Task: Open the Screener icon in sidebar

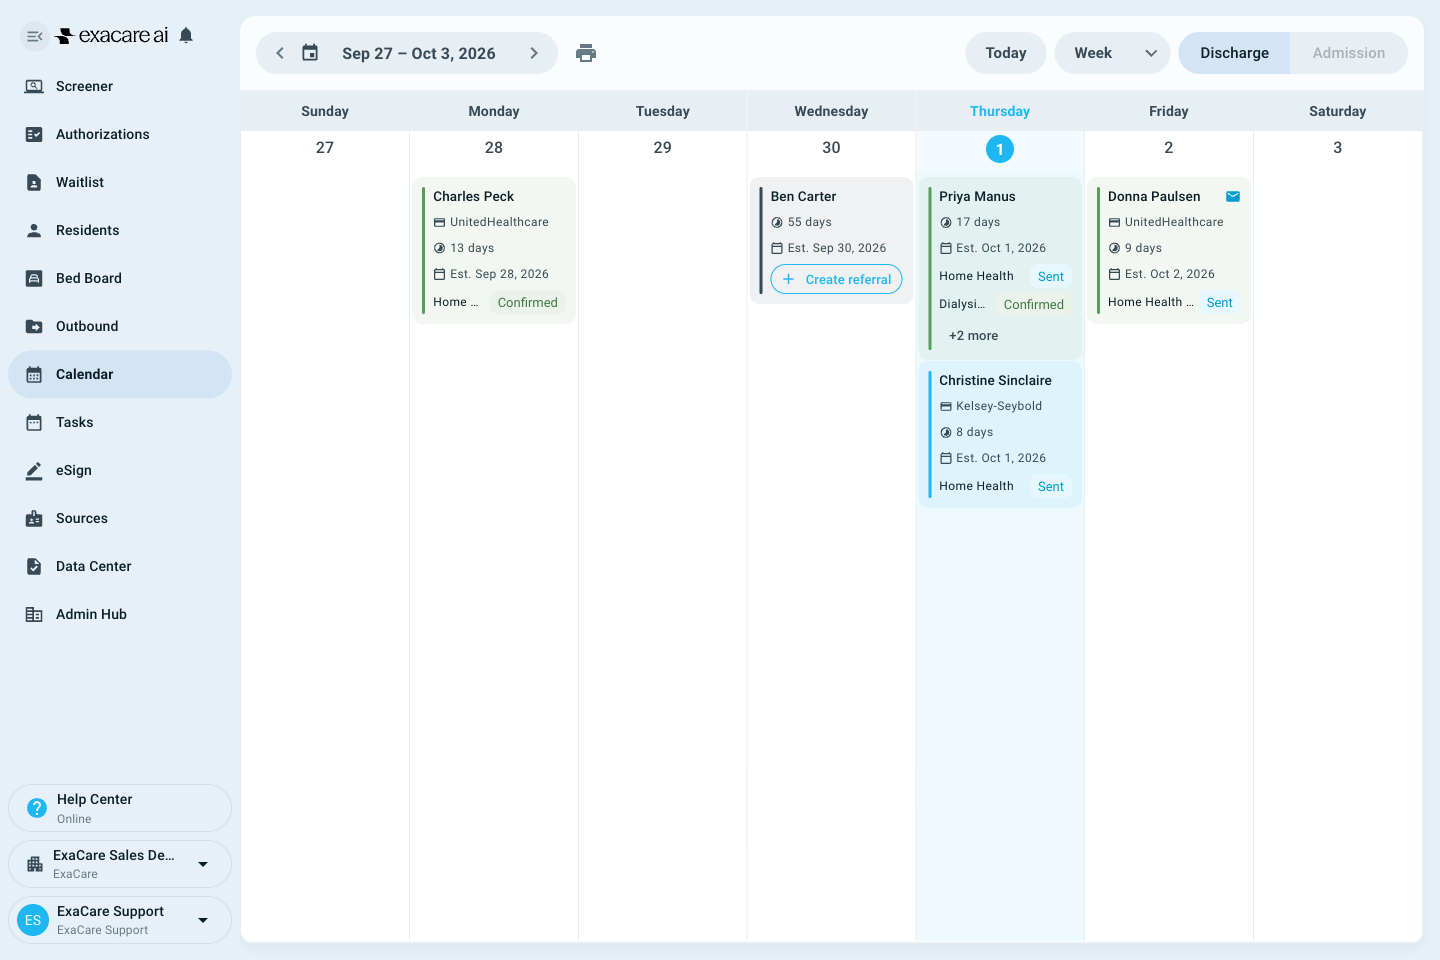Action: pos(34,86)
